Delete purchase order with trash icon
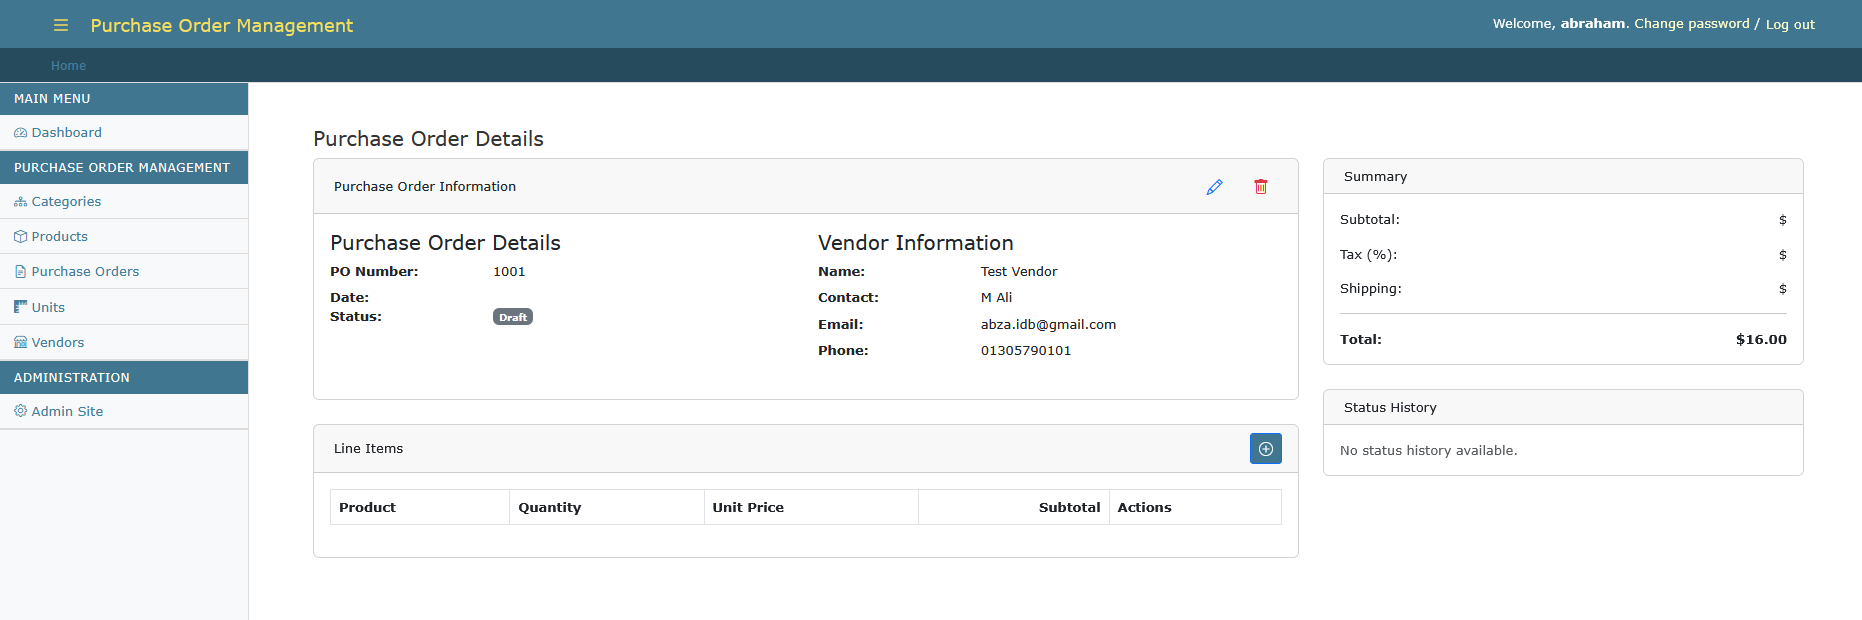Screen dimensions: 1862x620 [x=1261, y=187]
